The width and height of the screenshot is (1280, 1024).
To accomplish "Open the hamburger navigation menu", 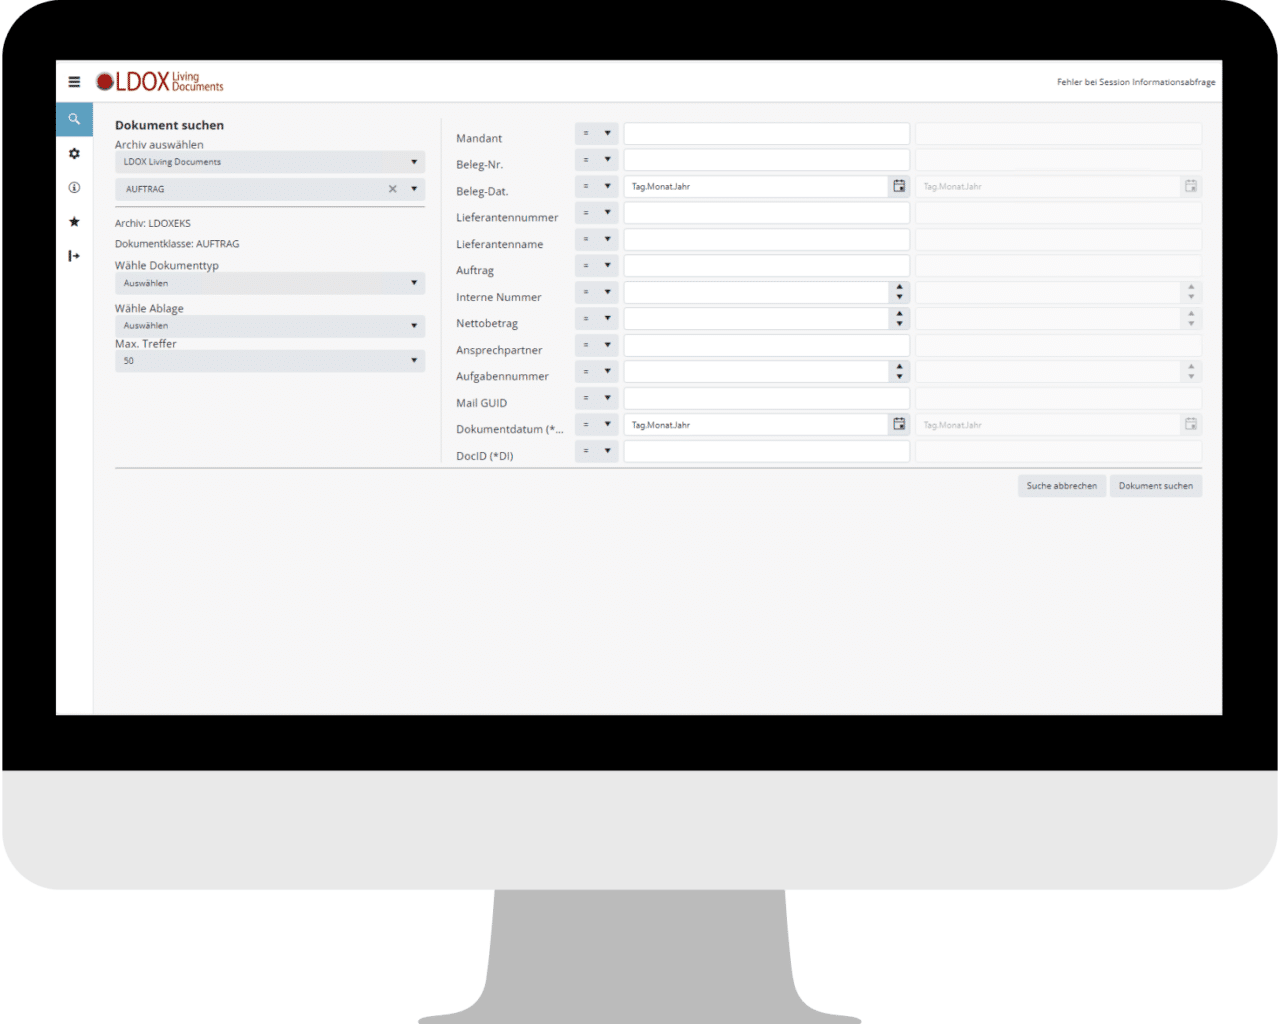I will pyautogui.click(x=74, y=81).
